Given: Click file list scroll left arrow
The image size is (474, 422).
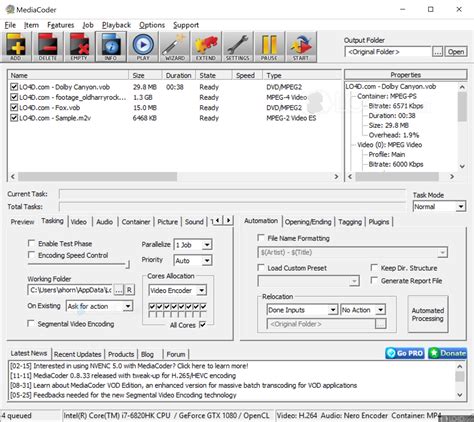Looking at the screenshot, I should coord(13,177).
